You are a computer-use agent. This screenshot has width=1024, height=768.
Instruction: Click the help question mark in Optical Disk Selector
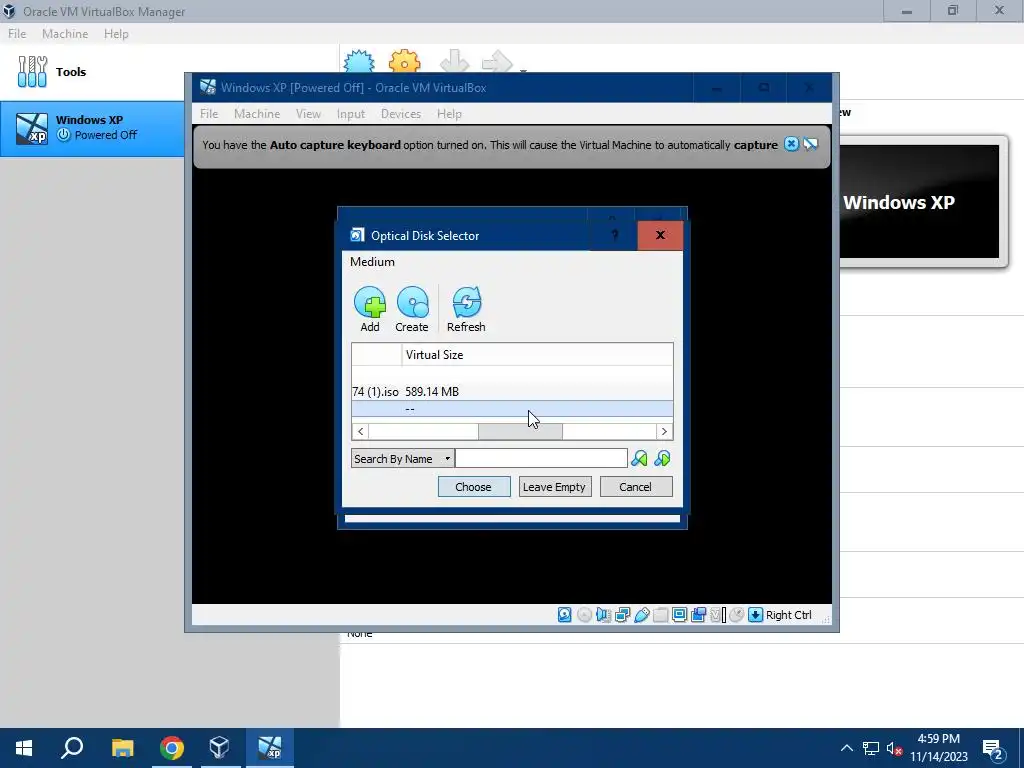tap(614, 235)
